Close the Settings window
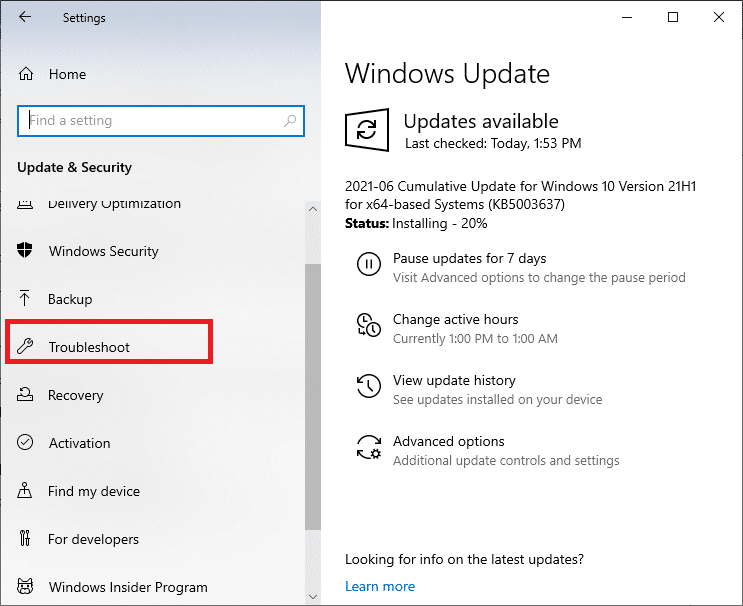The image size is (743, 606). point(719,18)
